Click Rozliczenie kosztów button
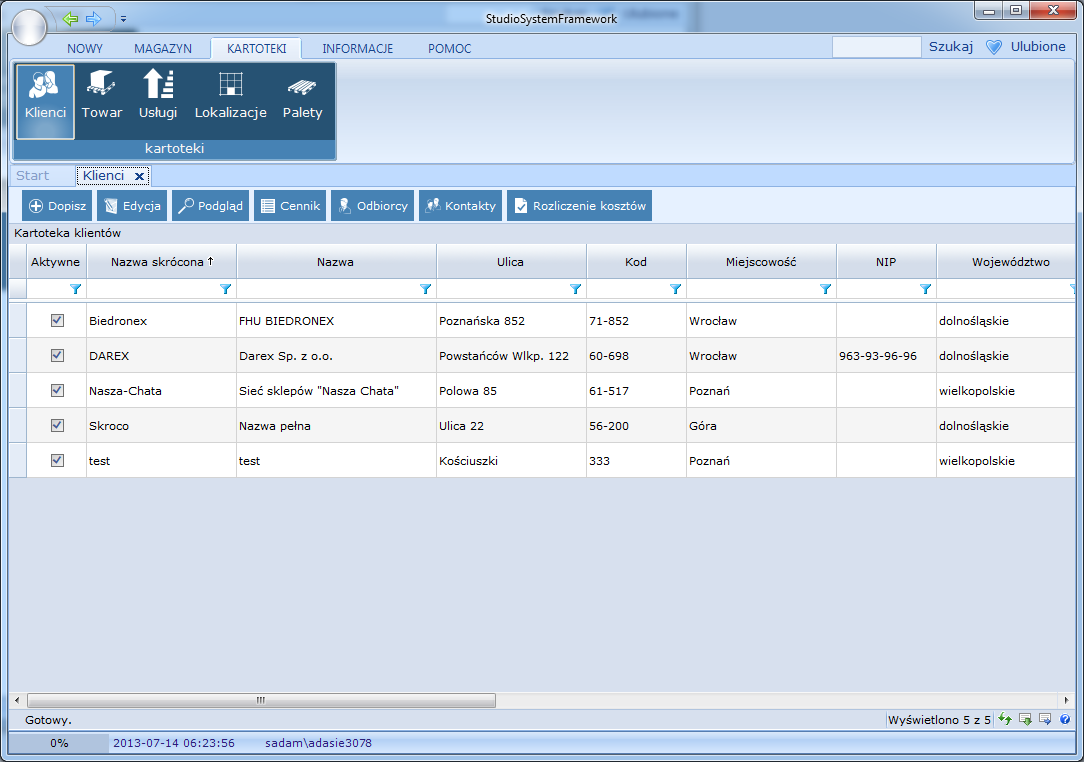The image size is (1084, 762). [x=579, y=205]
